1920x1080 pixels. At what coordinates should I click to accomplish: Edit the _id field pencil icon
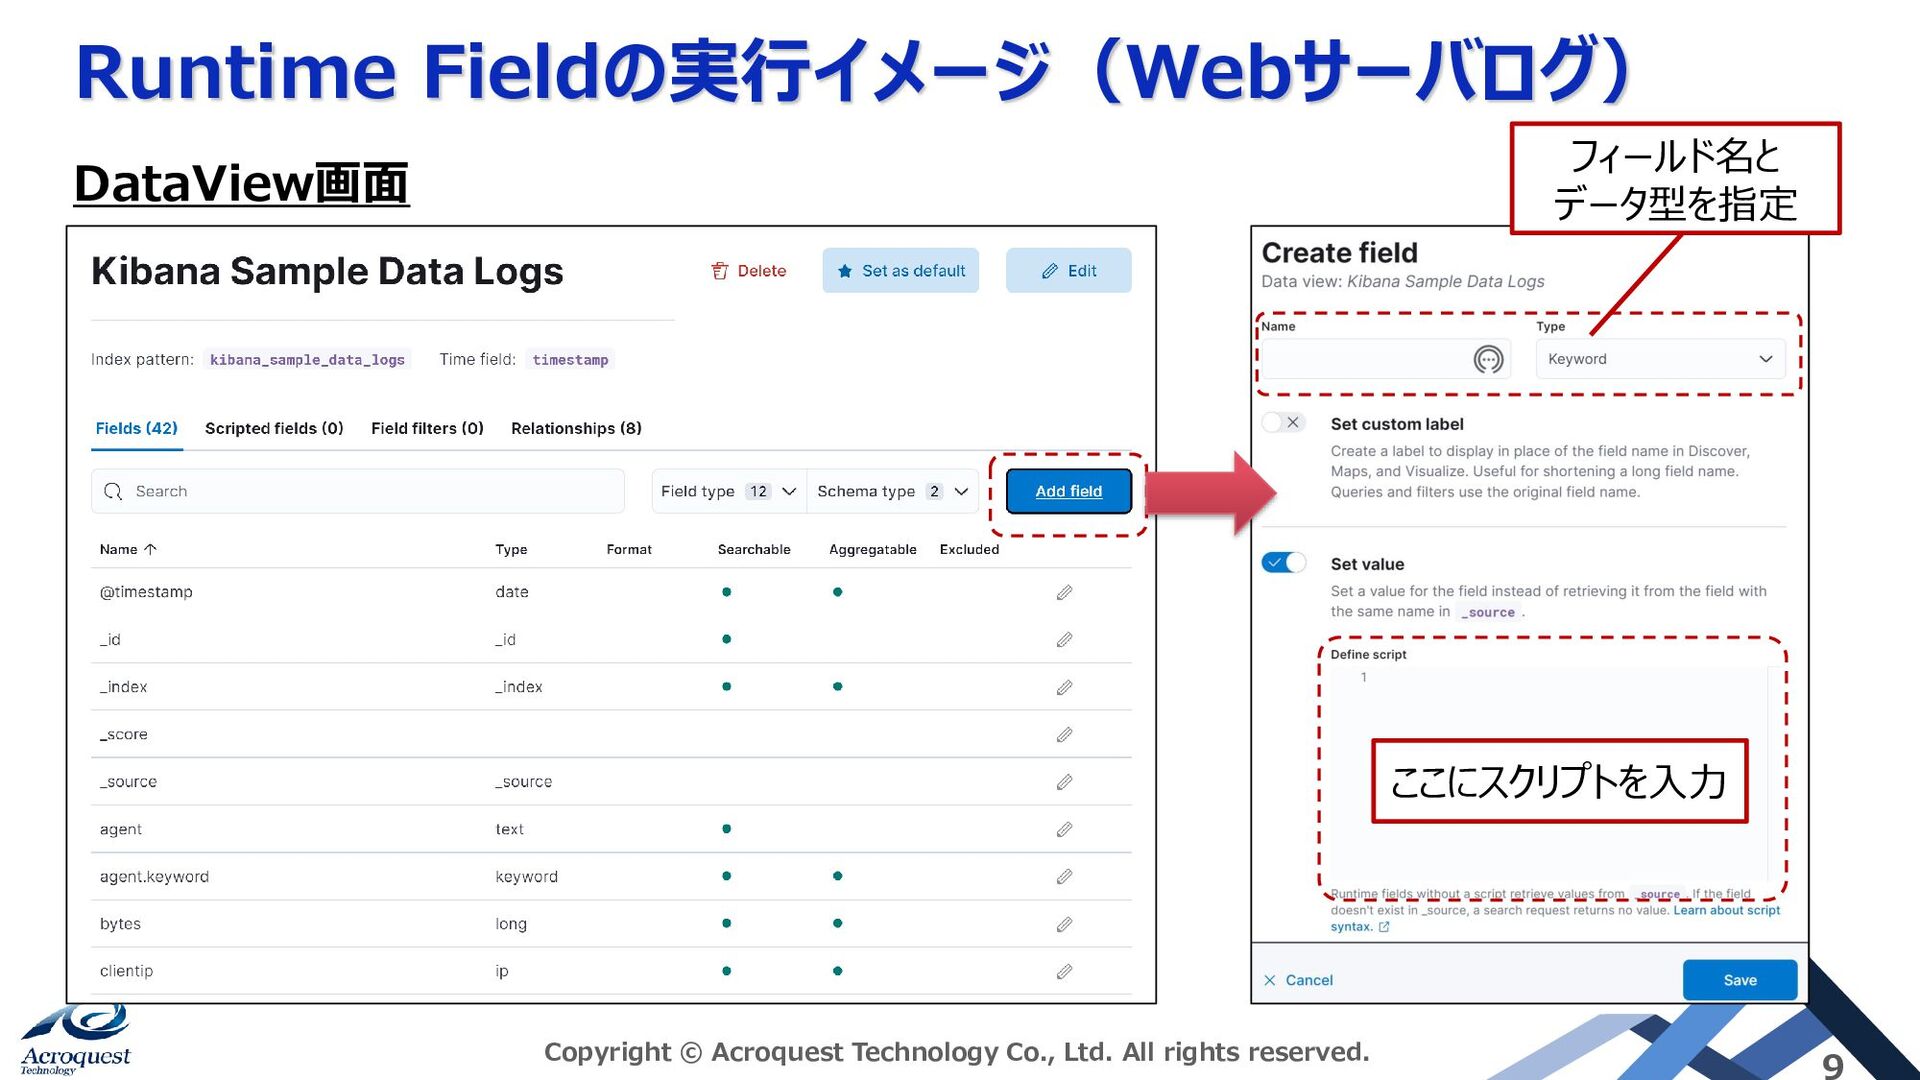(x=1064, y=639)
